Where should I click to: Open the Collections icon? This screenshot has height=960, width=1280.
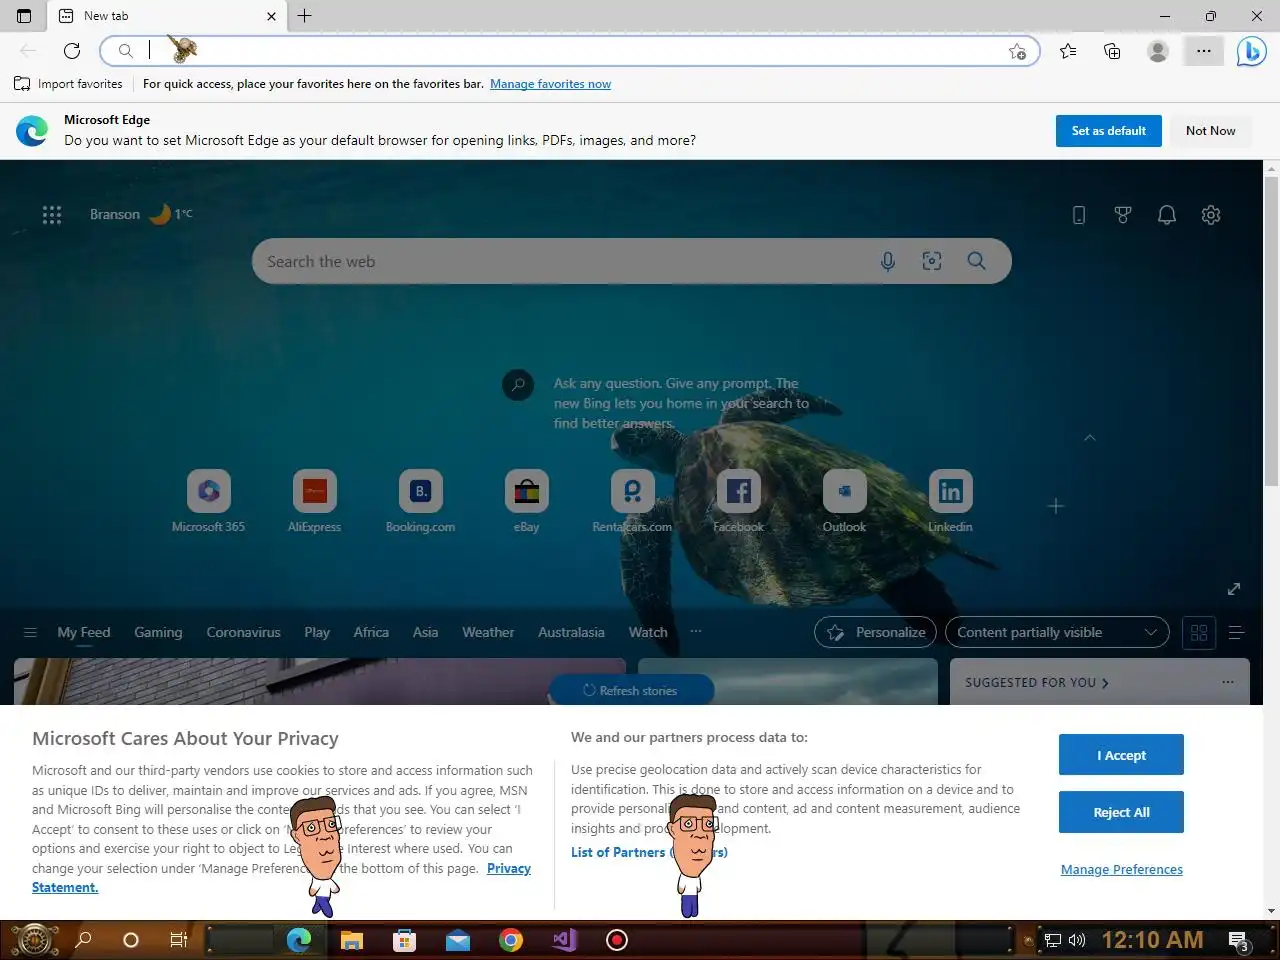(x=1112, y=51)
